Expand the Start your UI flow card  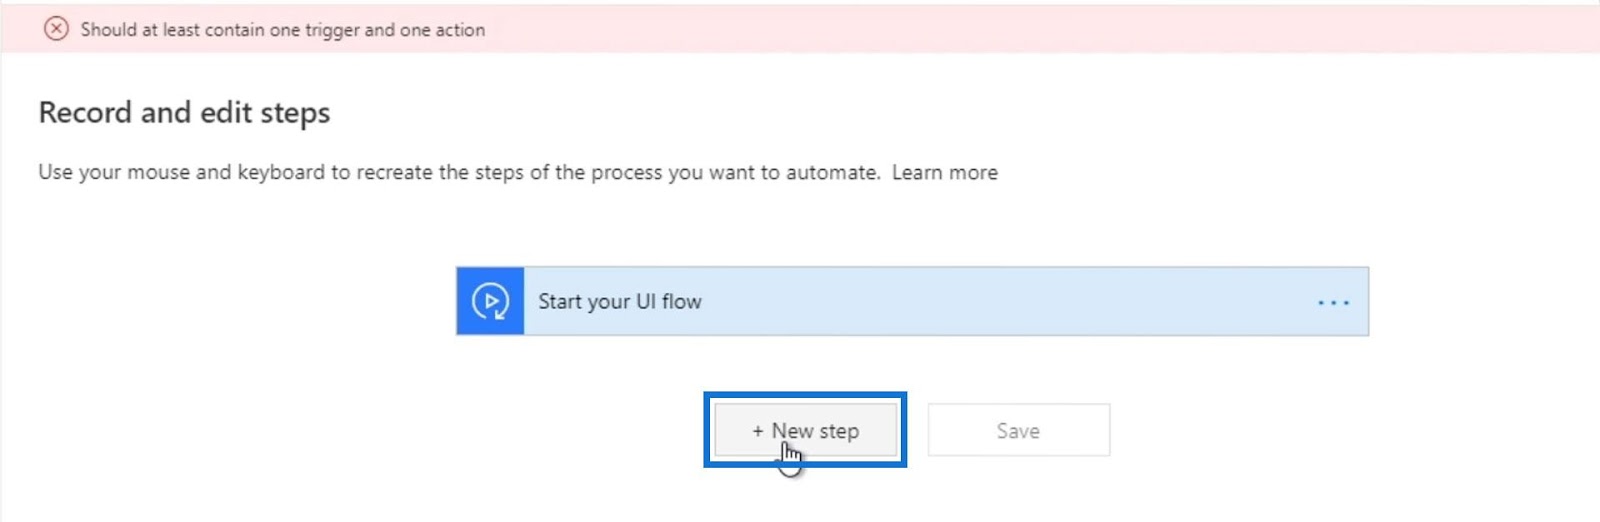click(x=912, y=301)
